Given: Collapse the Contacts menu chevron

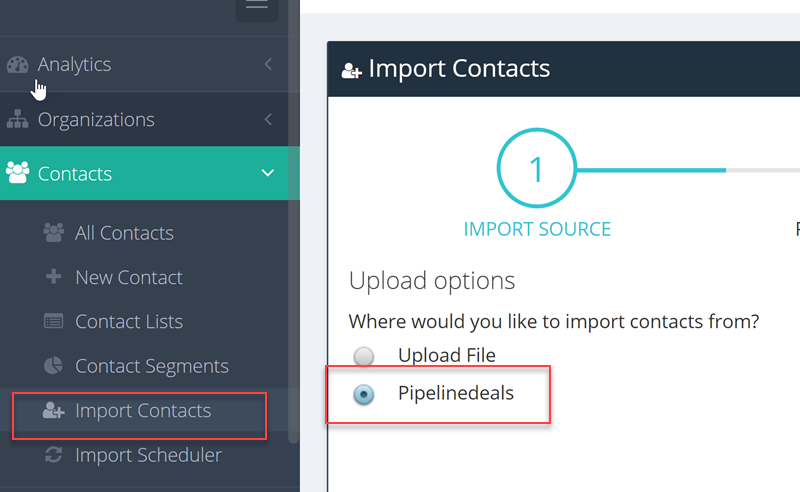Looking at the screenshot, I should click(x=268, y=173).
